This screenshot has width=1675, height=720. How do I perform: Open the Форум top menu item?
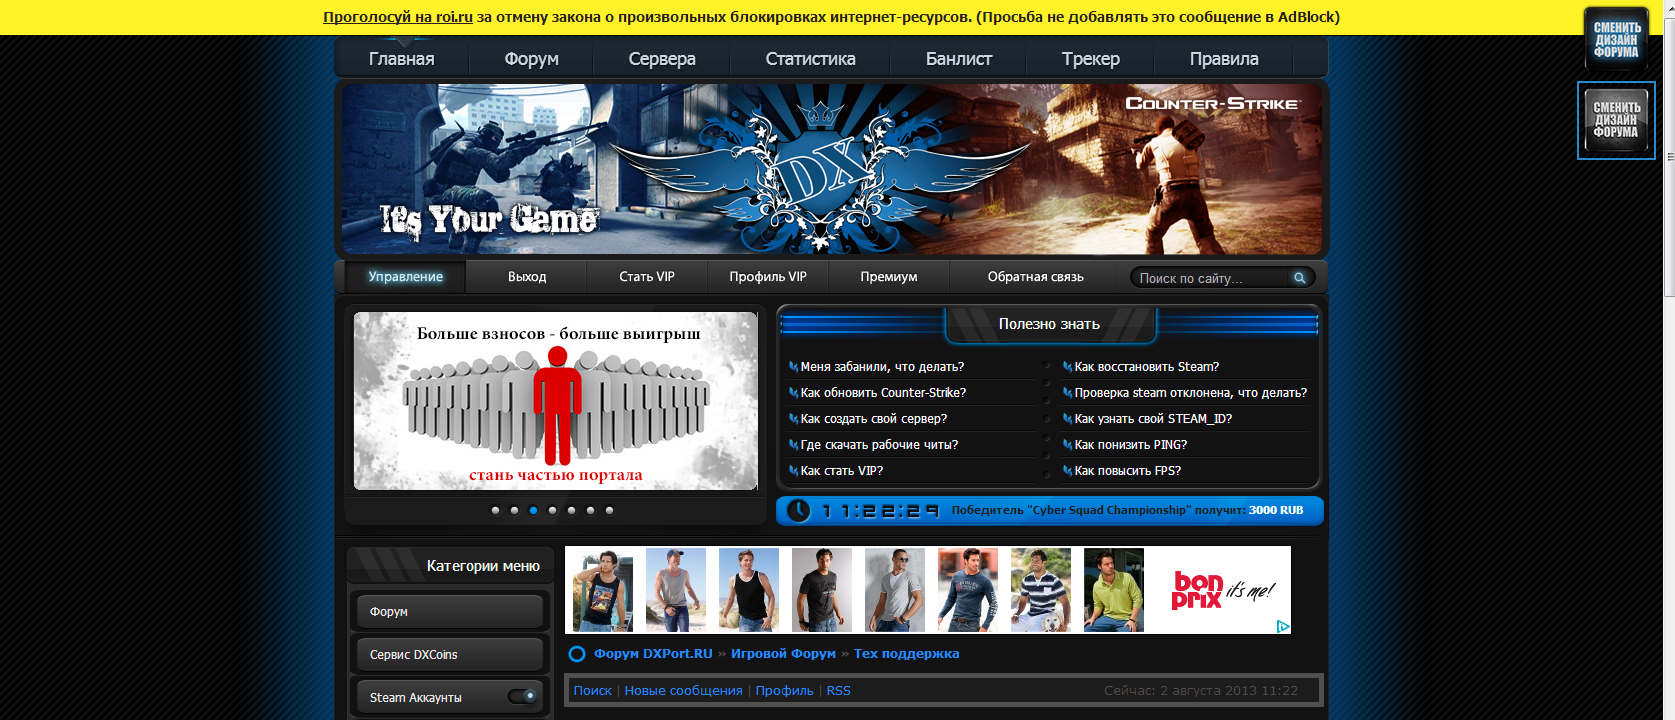[x=531, y=59]
